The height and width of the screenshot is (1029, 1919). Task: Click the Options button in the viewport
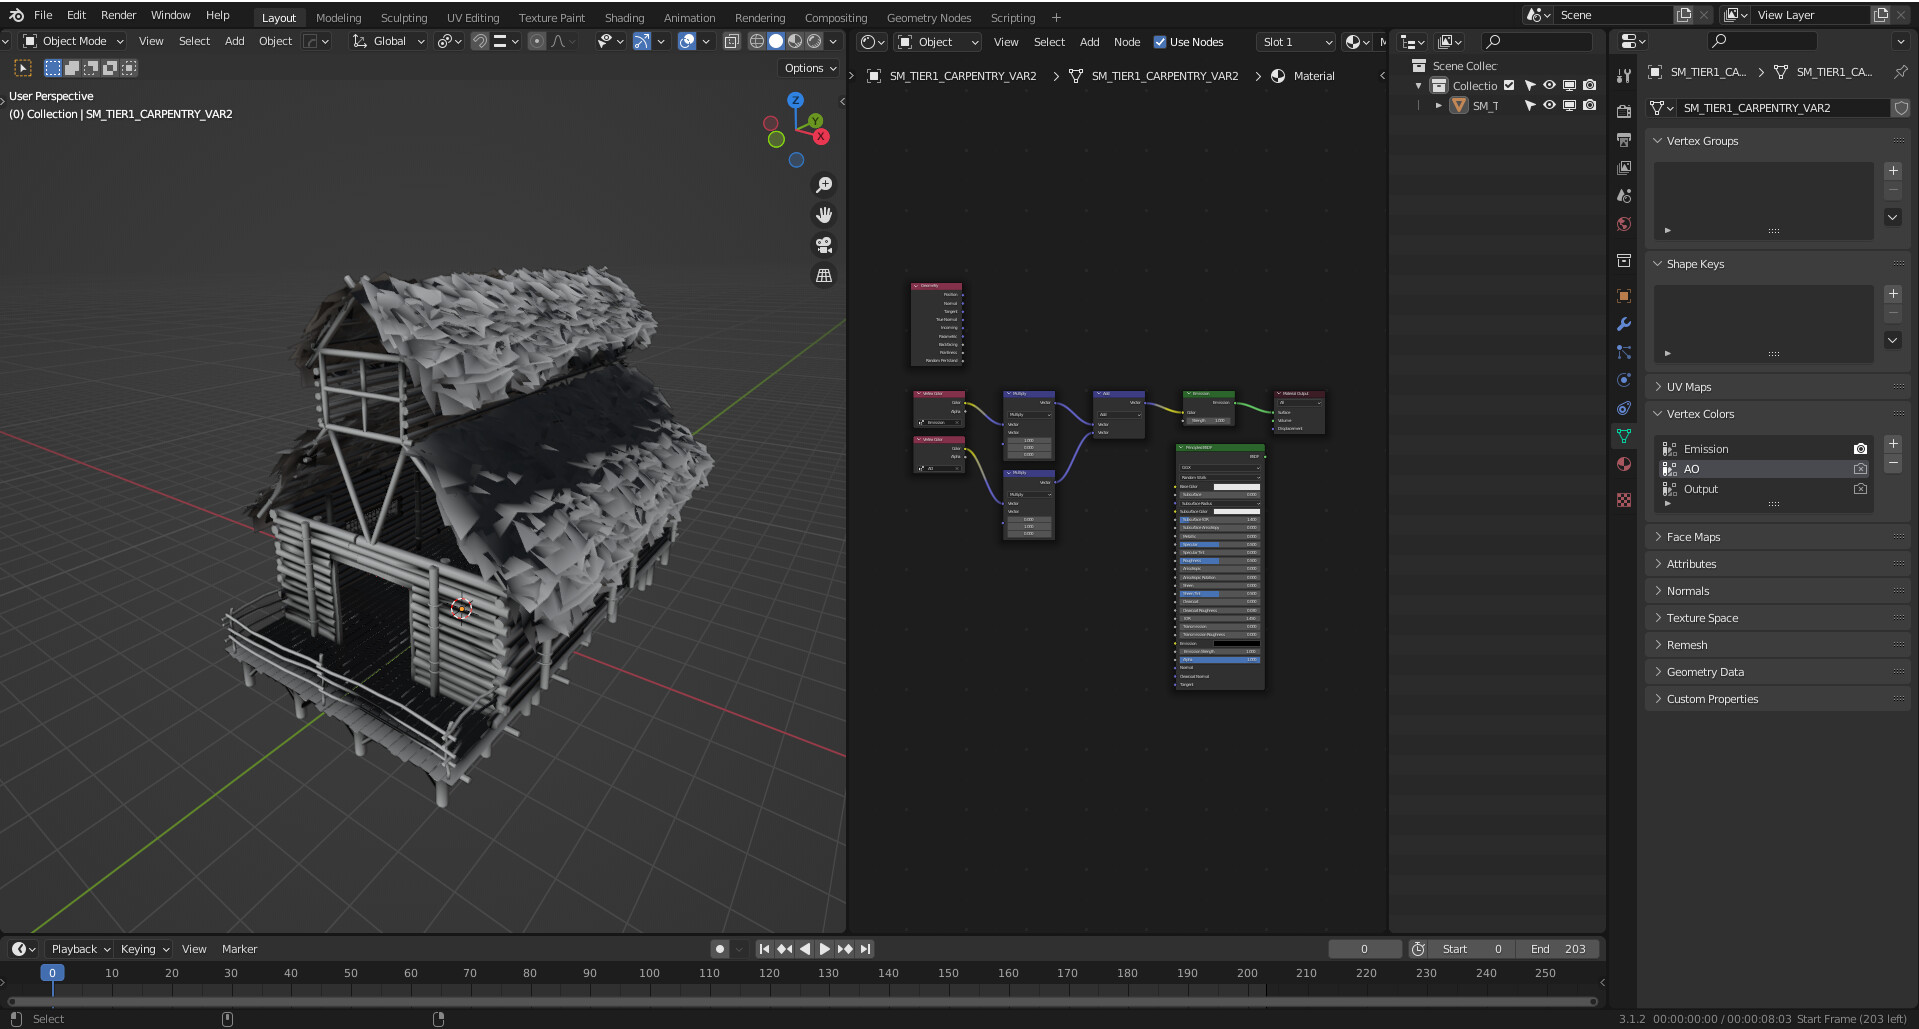(807, 68)
